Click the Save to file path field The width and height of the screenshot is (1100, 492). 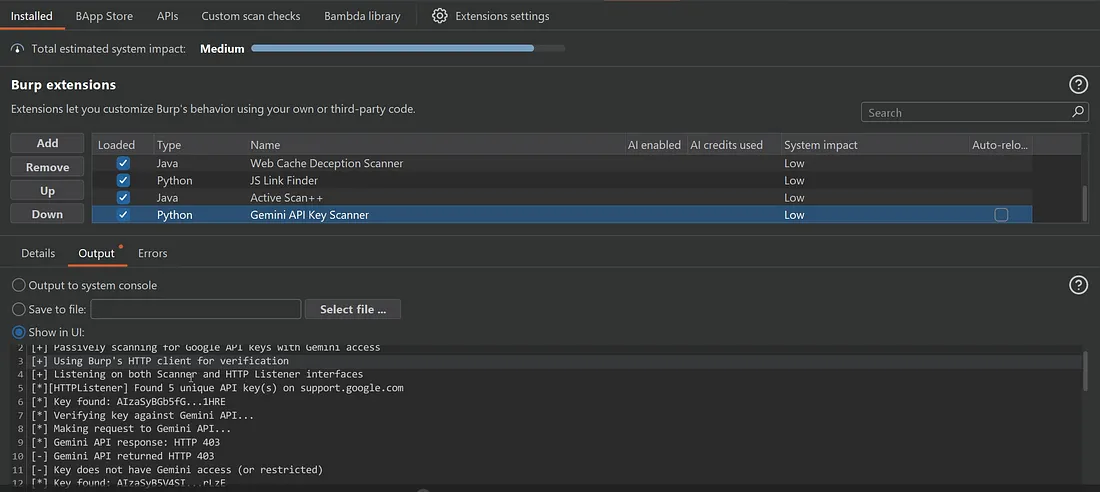tap(196, 309)
